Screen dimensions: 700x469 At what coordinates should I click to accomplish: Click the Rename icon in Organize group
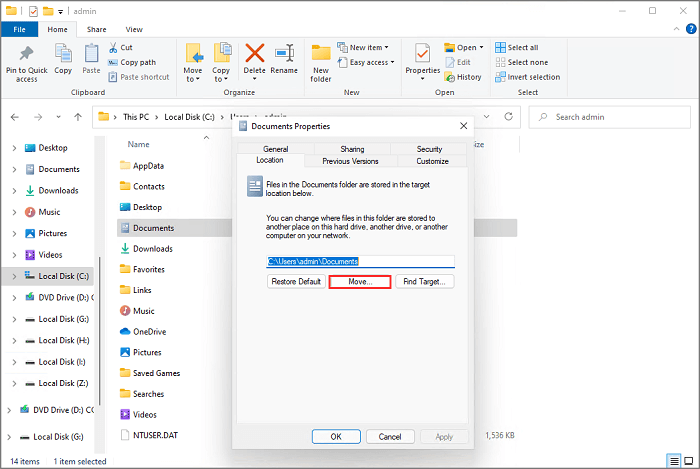[284, 56]
